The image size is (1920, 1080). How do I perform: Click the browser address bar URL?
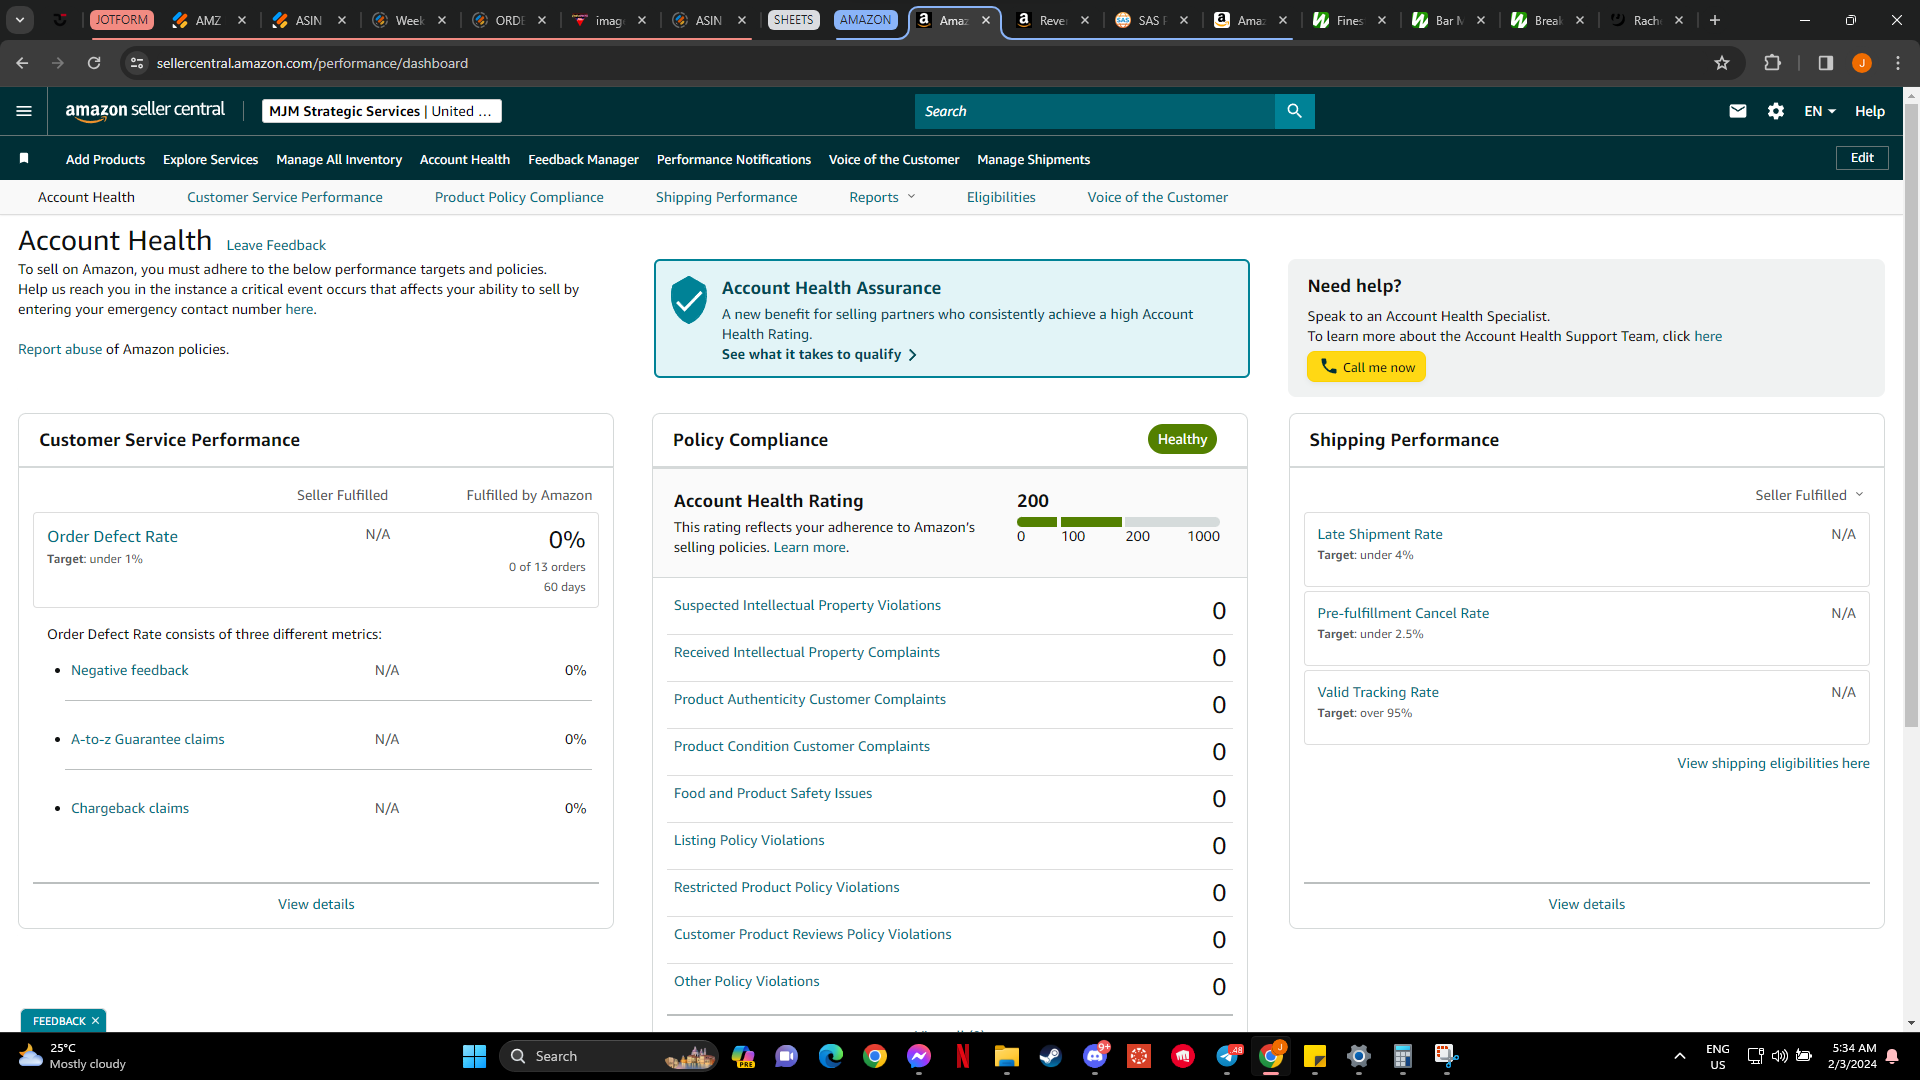pos(312,63)
